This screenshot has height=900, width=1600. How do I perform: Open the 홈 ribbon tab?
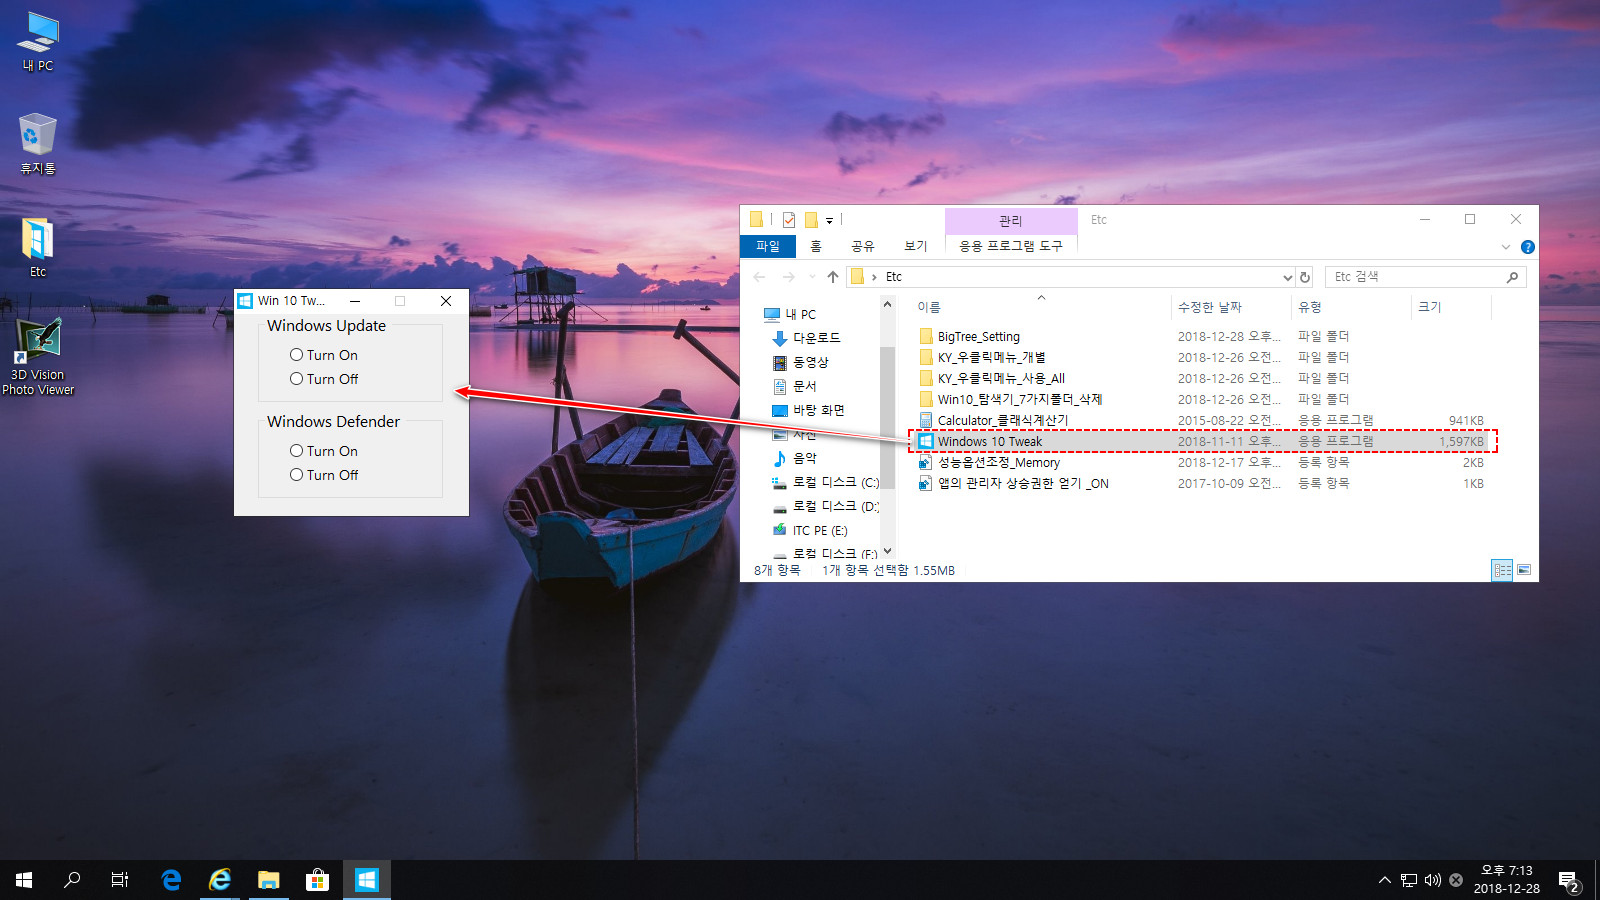click(816, 246)
